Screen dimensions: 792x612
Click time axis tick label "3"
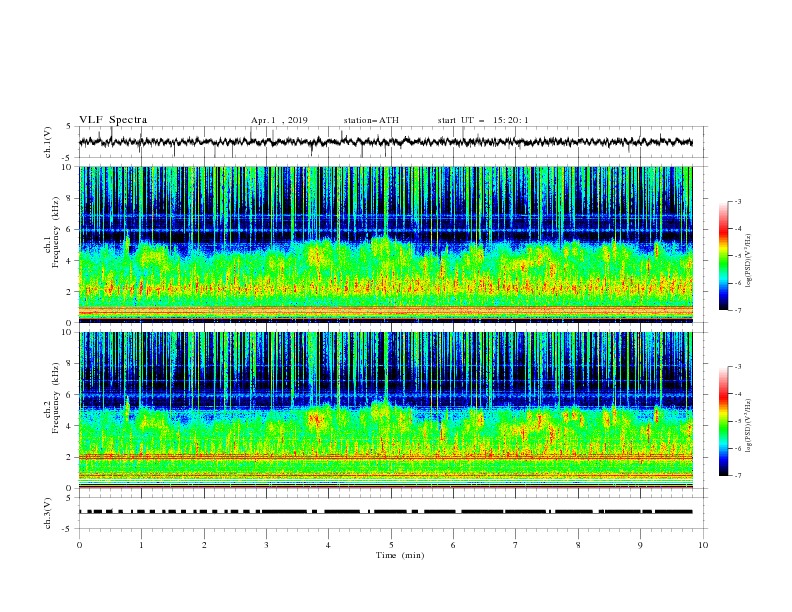[267, 545]
